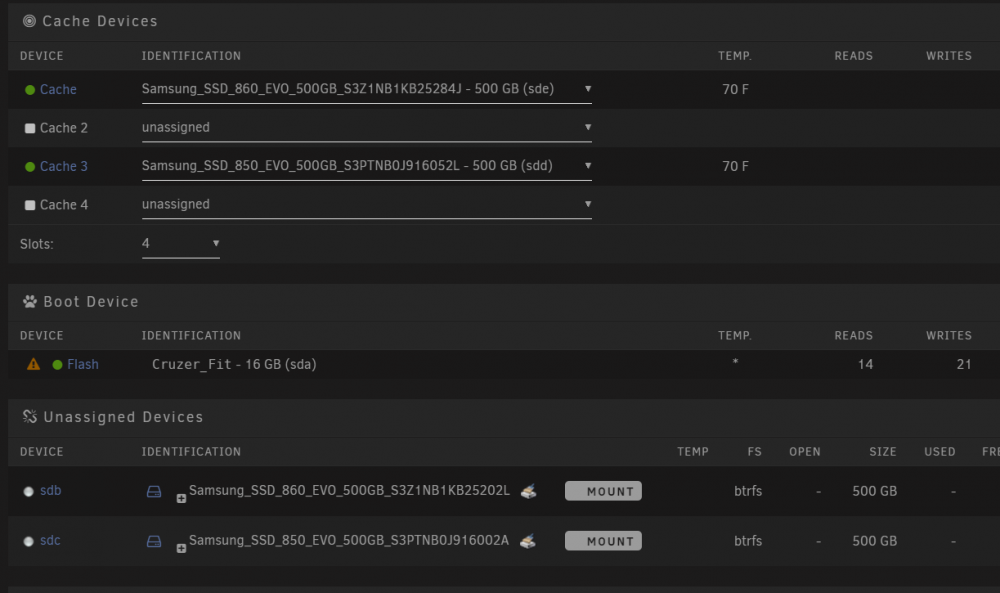Image resolution: width=1000 pixels, height=593 pixels.
Task: Click the Boot Device paw icon
Action: [30, 302]
